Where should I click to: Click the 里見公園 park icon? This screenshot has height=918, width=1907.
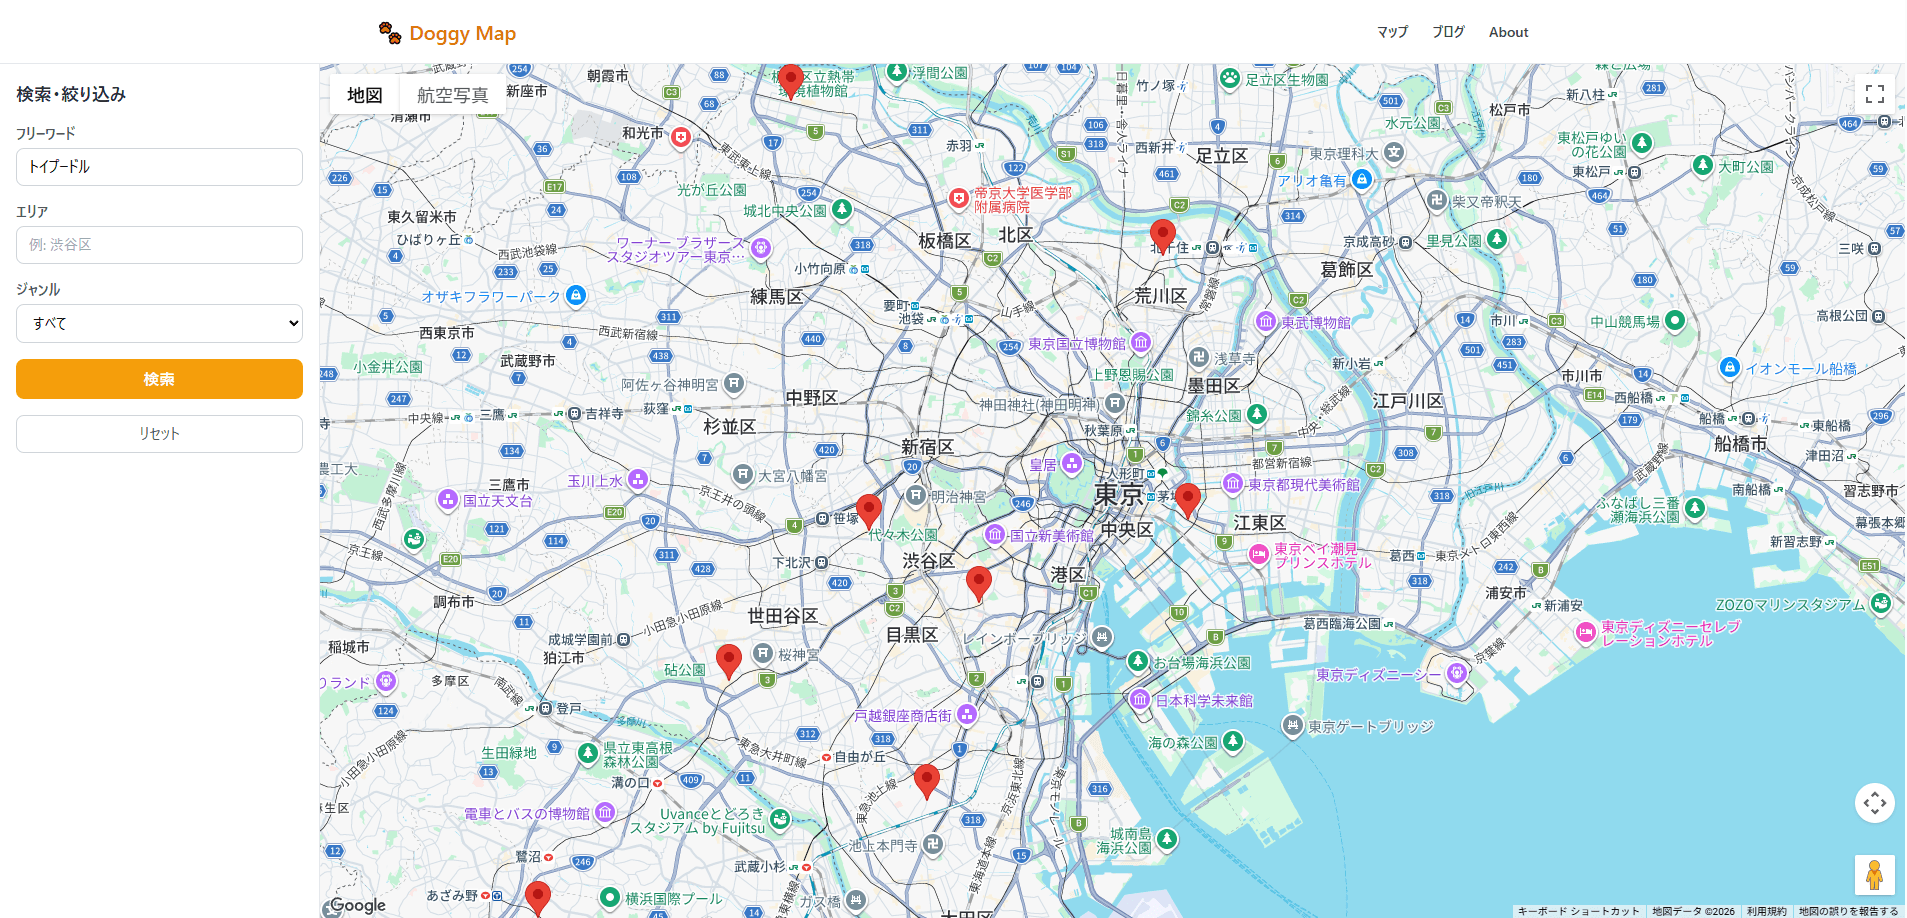click(1497, 238)
